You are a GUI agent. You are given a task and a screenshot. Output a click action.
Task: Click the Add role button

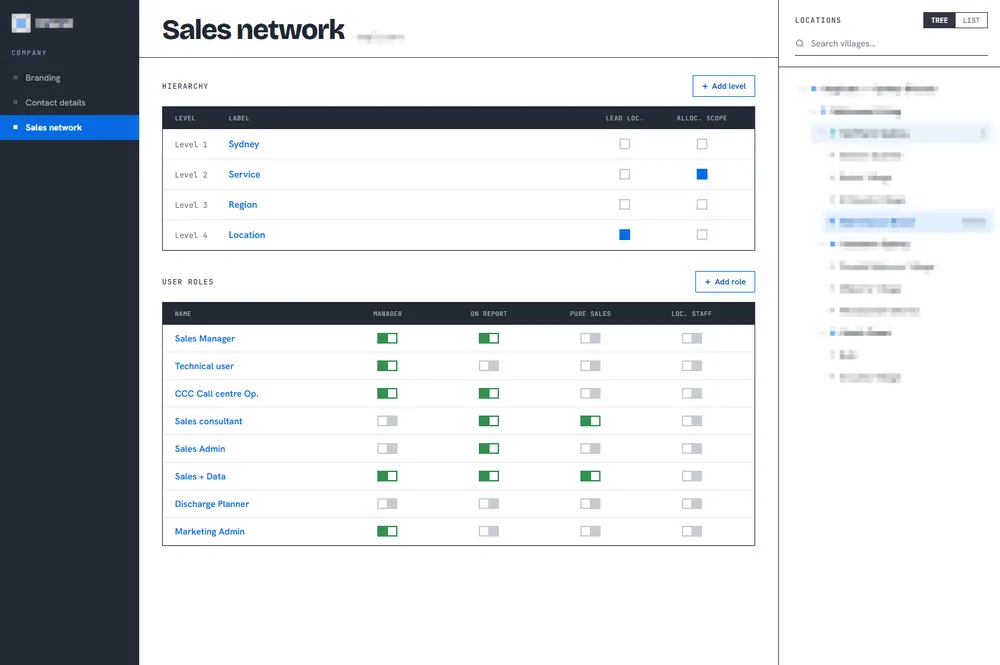click(725, 282)
